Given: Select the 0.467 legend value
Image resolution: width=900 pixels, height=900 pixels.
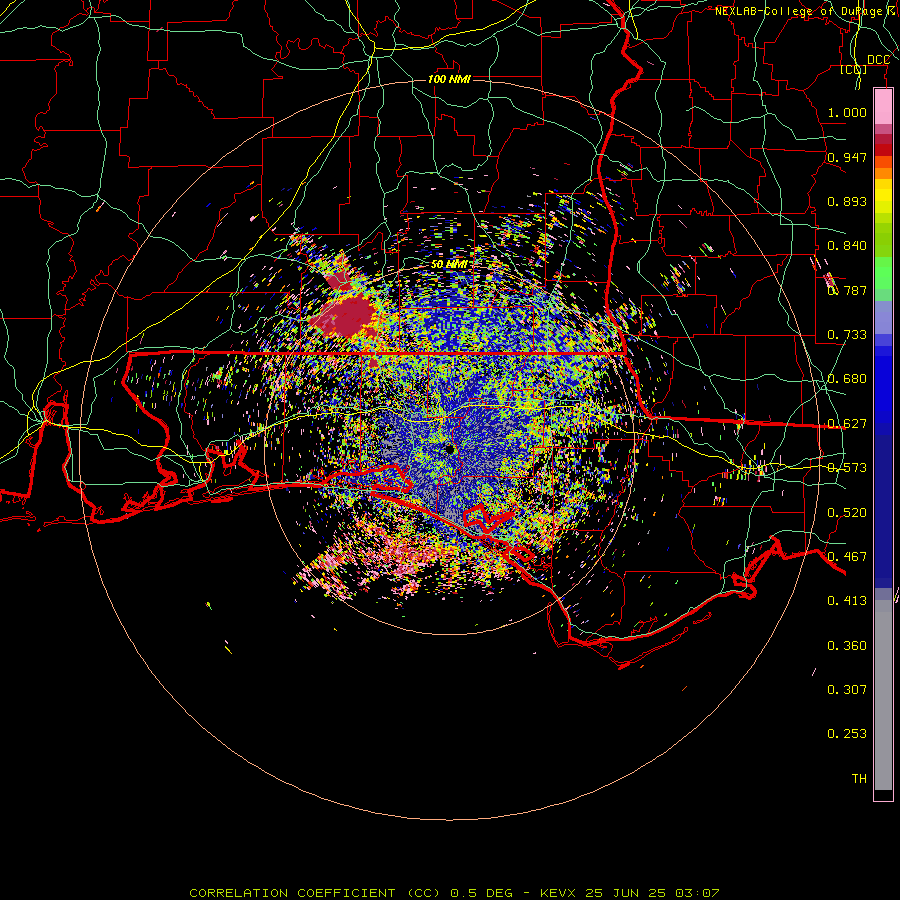Looking at the screenshot, I should click(847, 557).
